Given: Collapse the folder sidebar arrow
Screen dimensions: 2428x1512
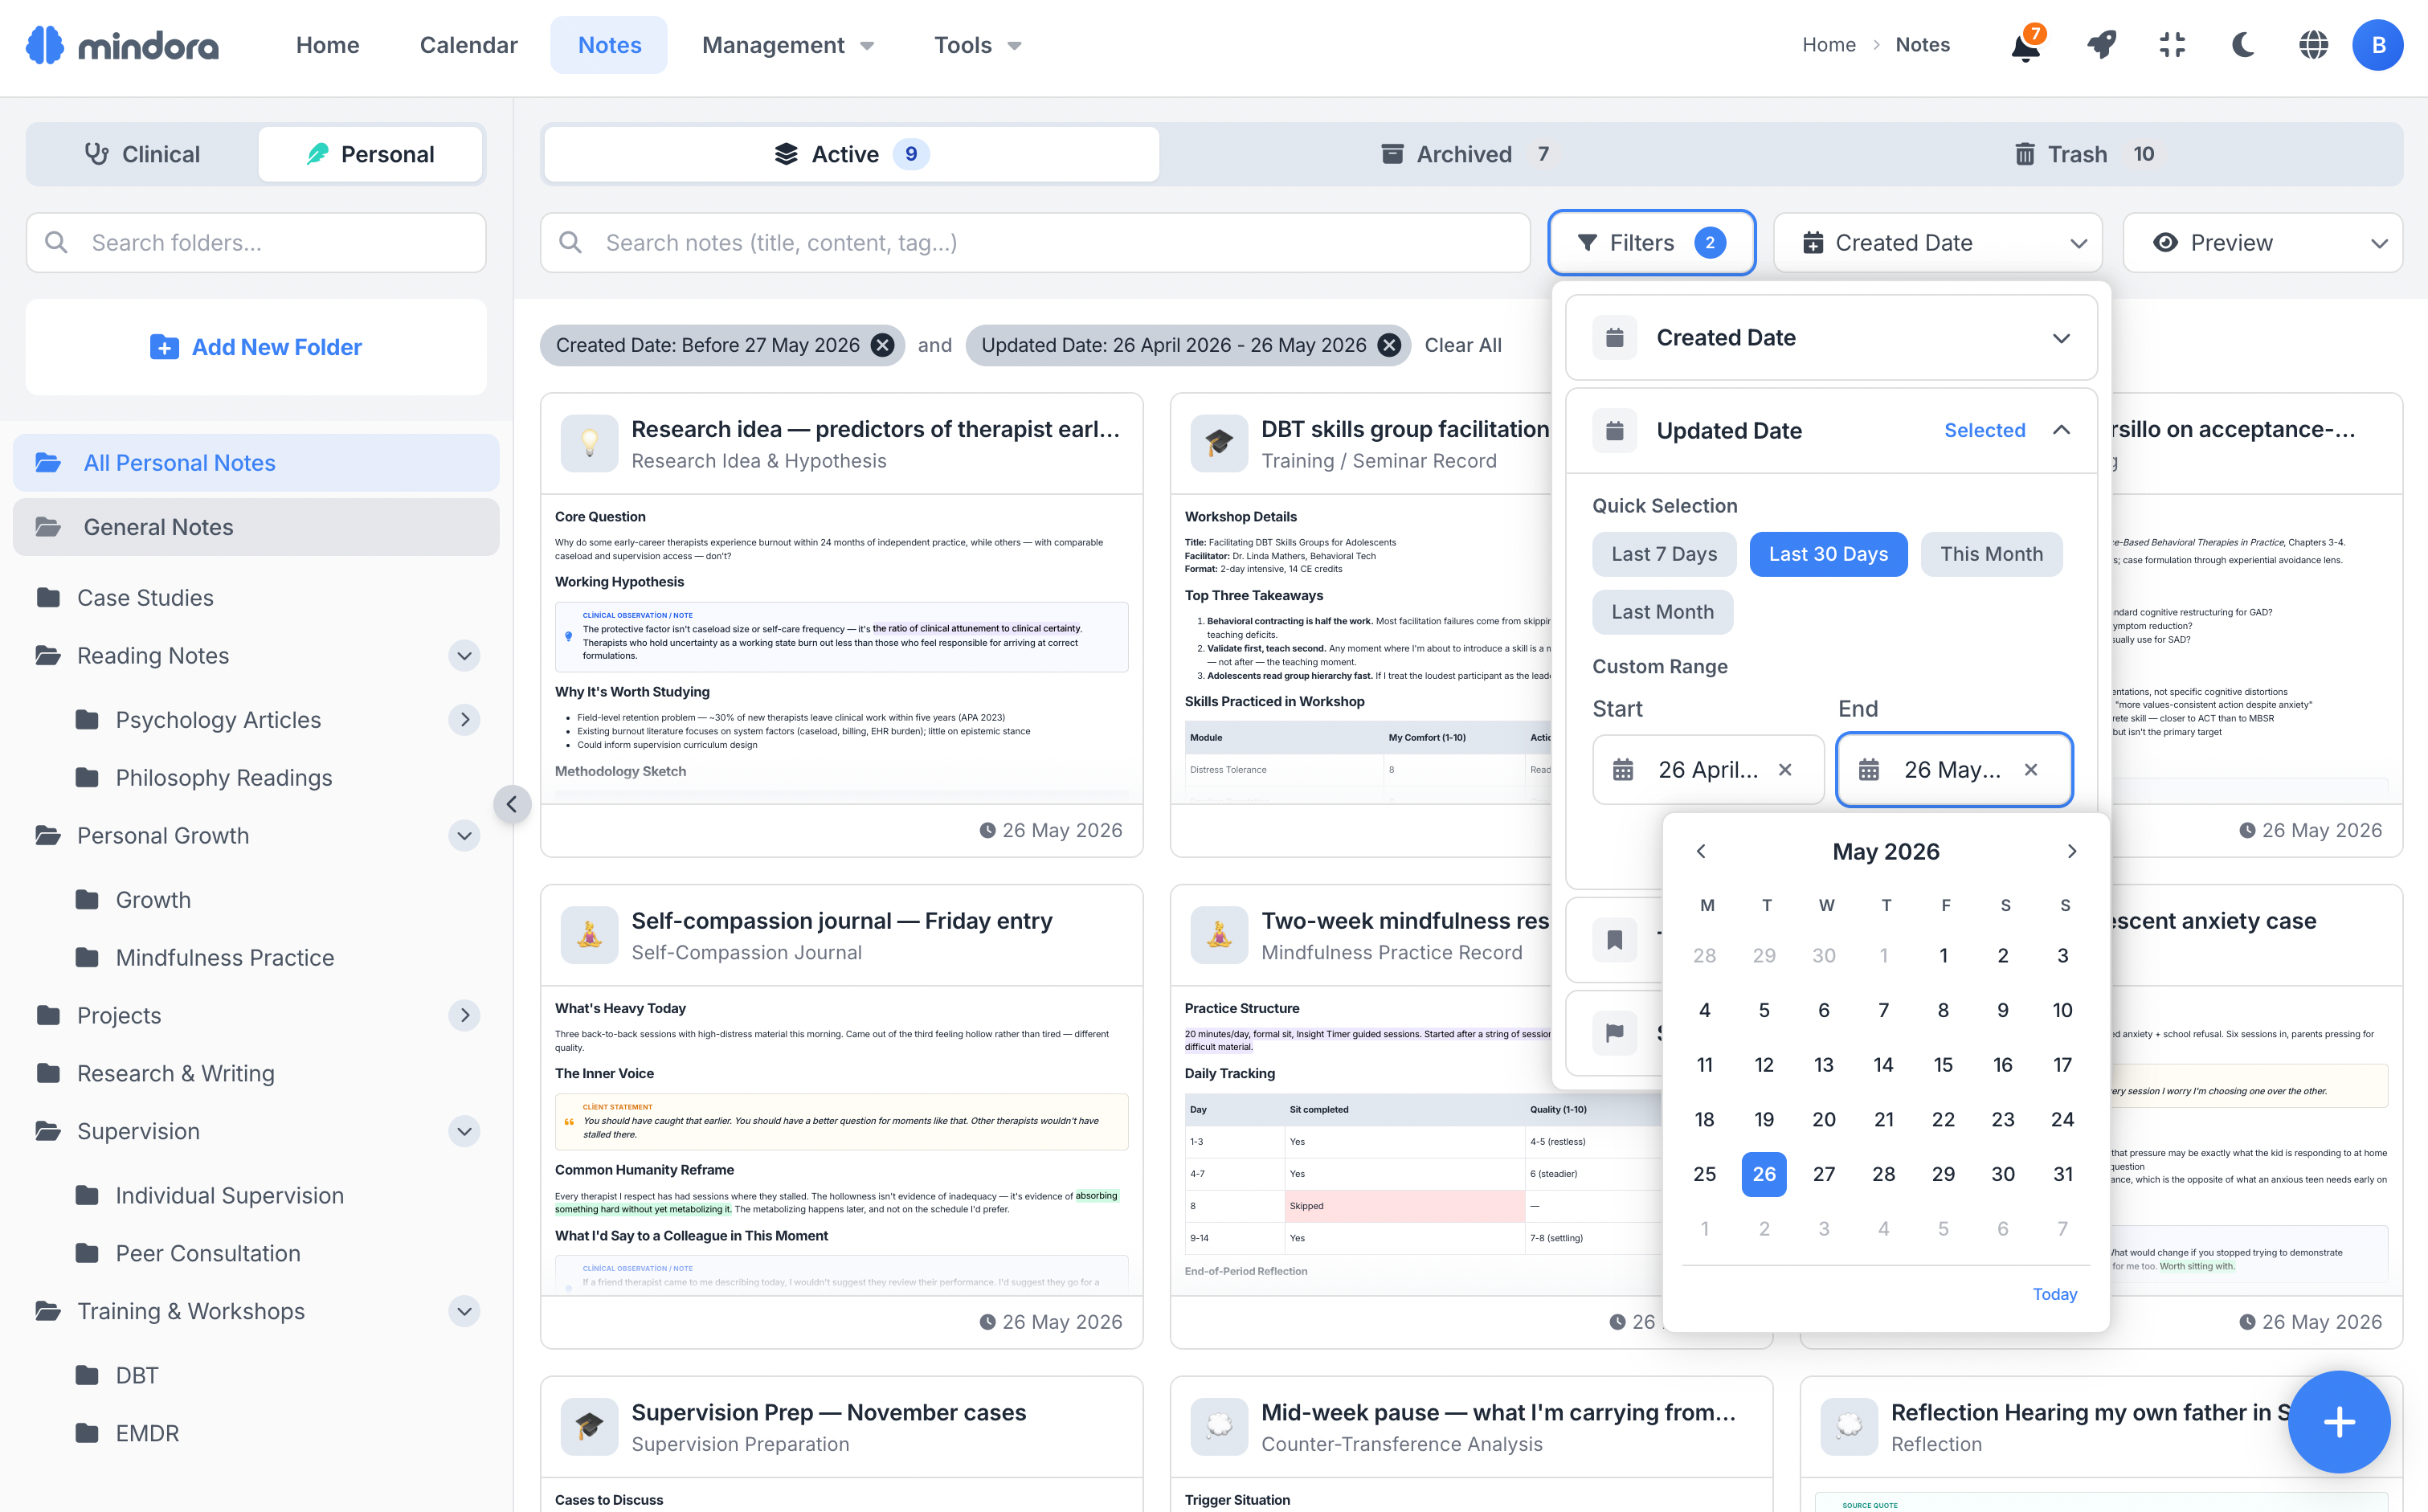Looking at the screenshot, I should pos(512,804).
